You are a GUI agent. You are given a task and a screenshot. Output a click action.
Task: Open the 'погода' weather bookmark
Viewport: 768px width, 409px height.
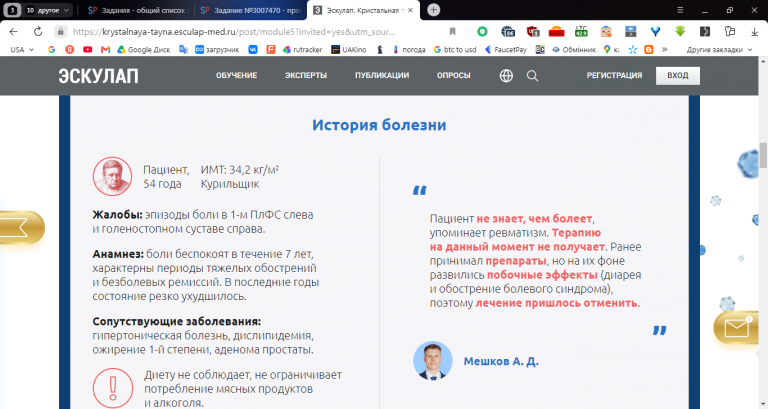pyautogui.click(x=408, y=49)
